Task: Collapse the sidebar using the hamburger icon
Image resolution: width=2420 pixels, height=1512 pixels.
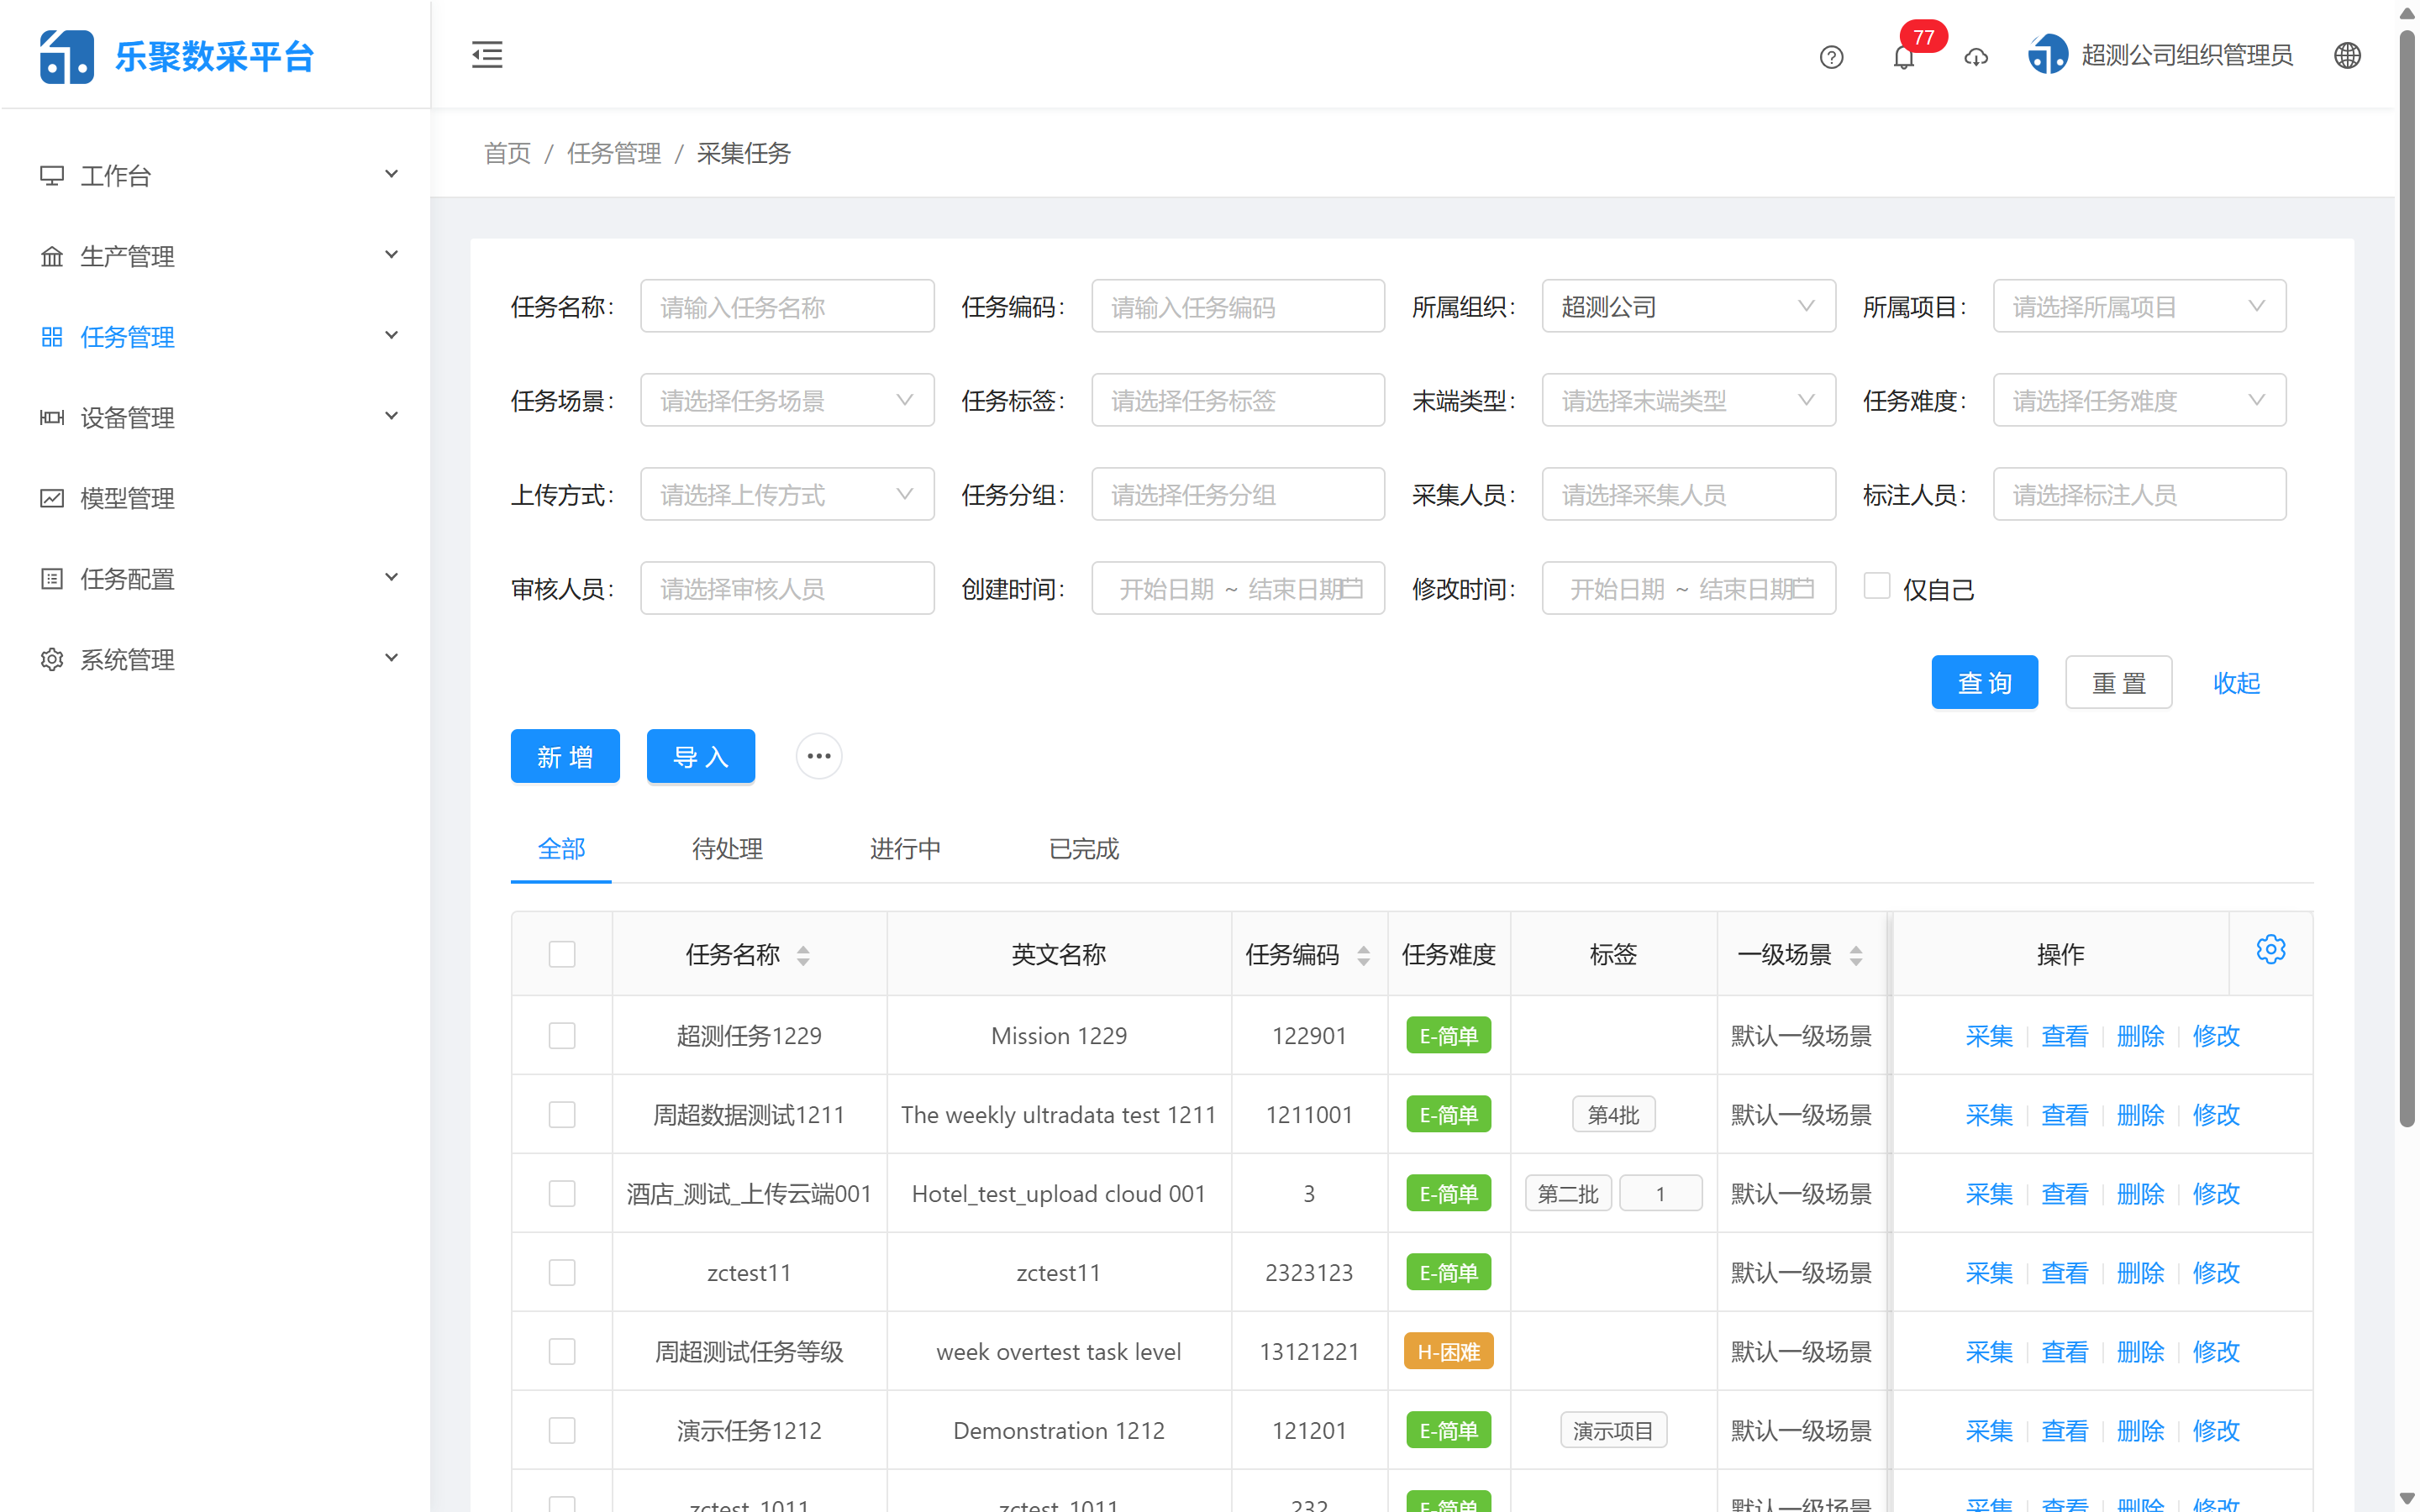Action: pyautogui.click(x=487, y=55)
